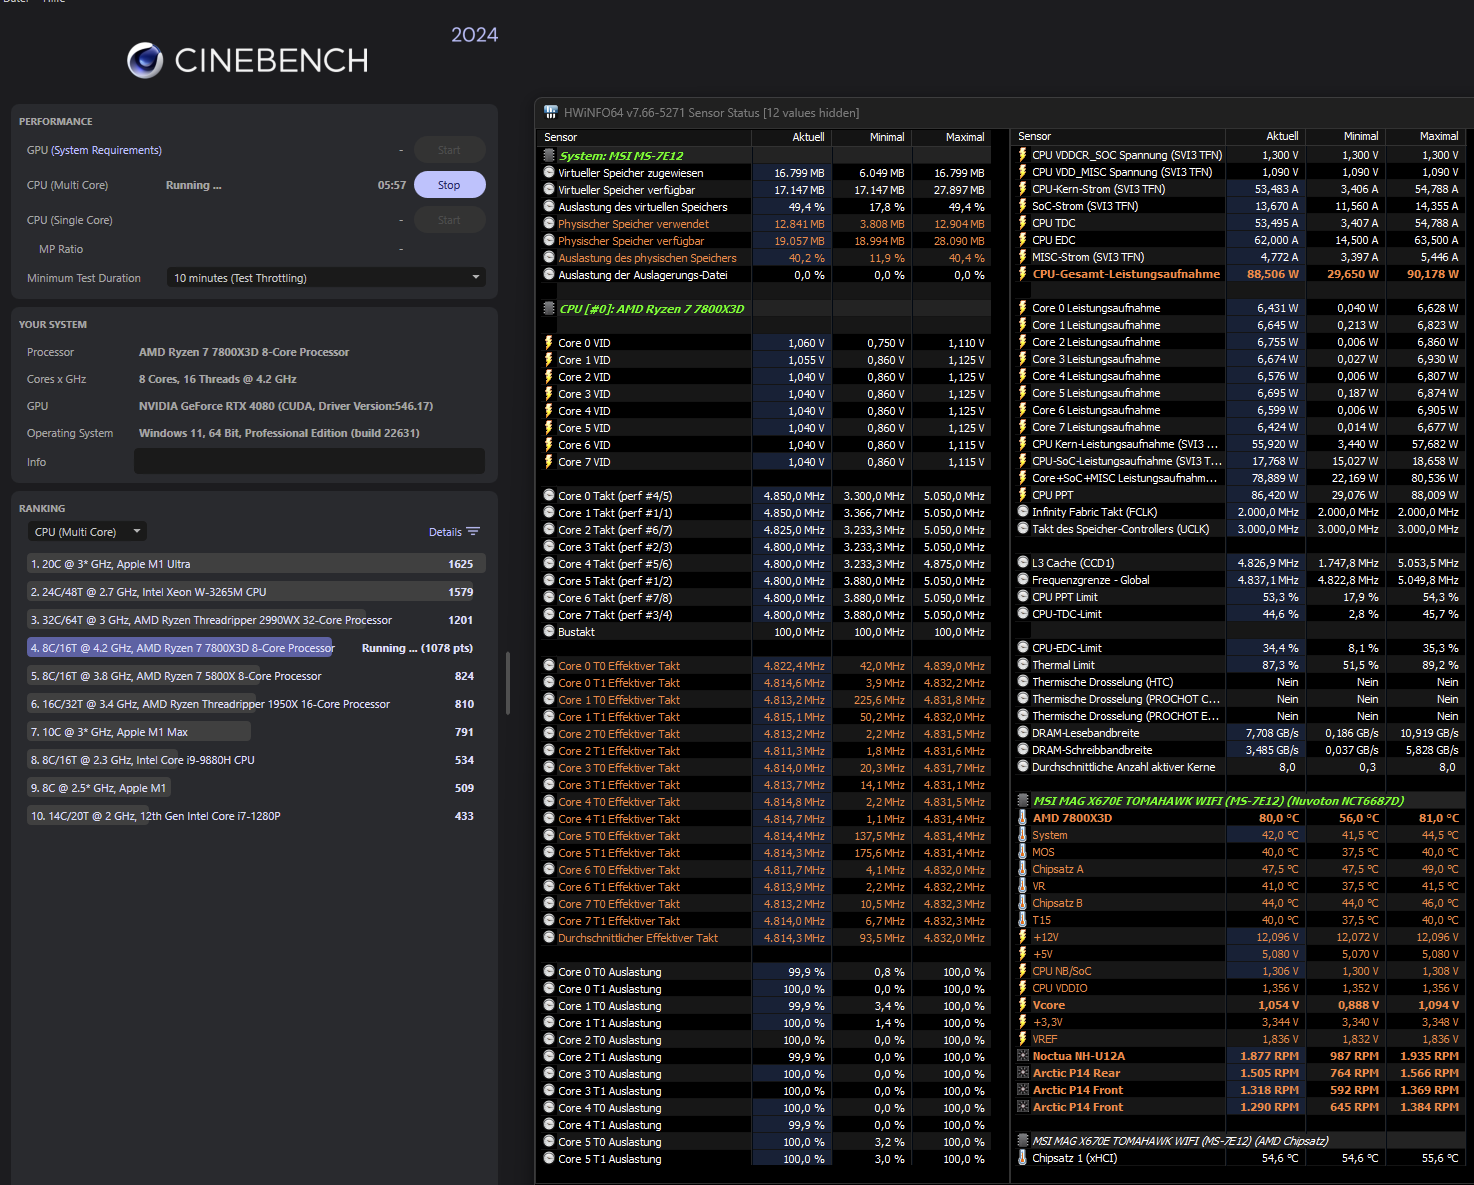Viewport: 1474px width, 1185px height.
Task: Click the System: MSI MS-7E12 group icon
Action: [549, 156]
